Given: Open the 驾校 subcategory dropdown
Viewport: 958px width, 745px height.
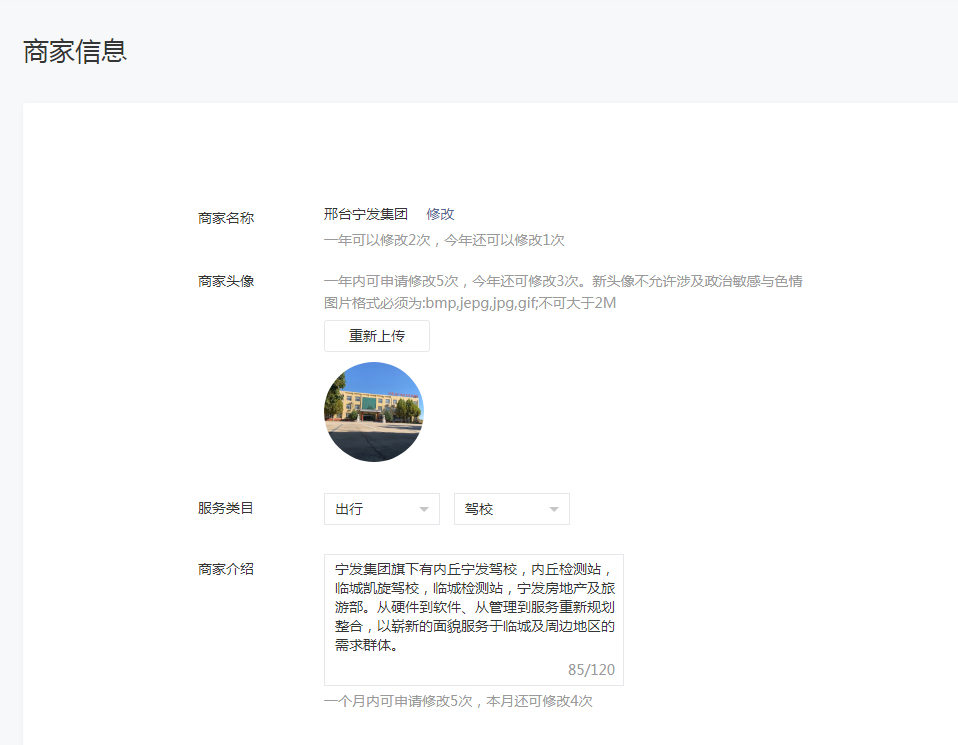Looking at the screenshot, I should pyautogui.click(x=511, y=508).
